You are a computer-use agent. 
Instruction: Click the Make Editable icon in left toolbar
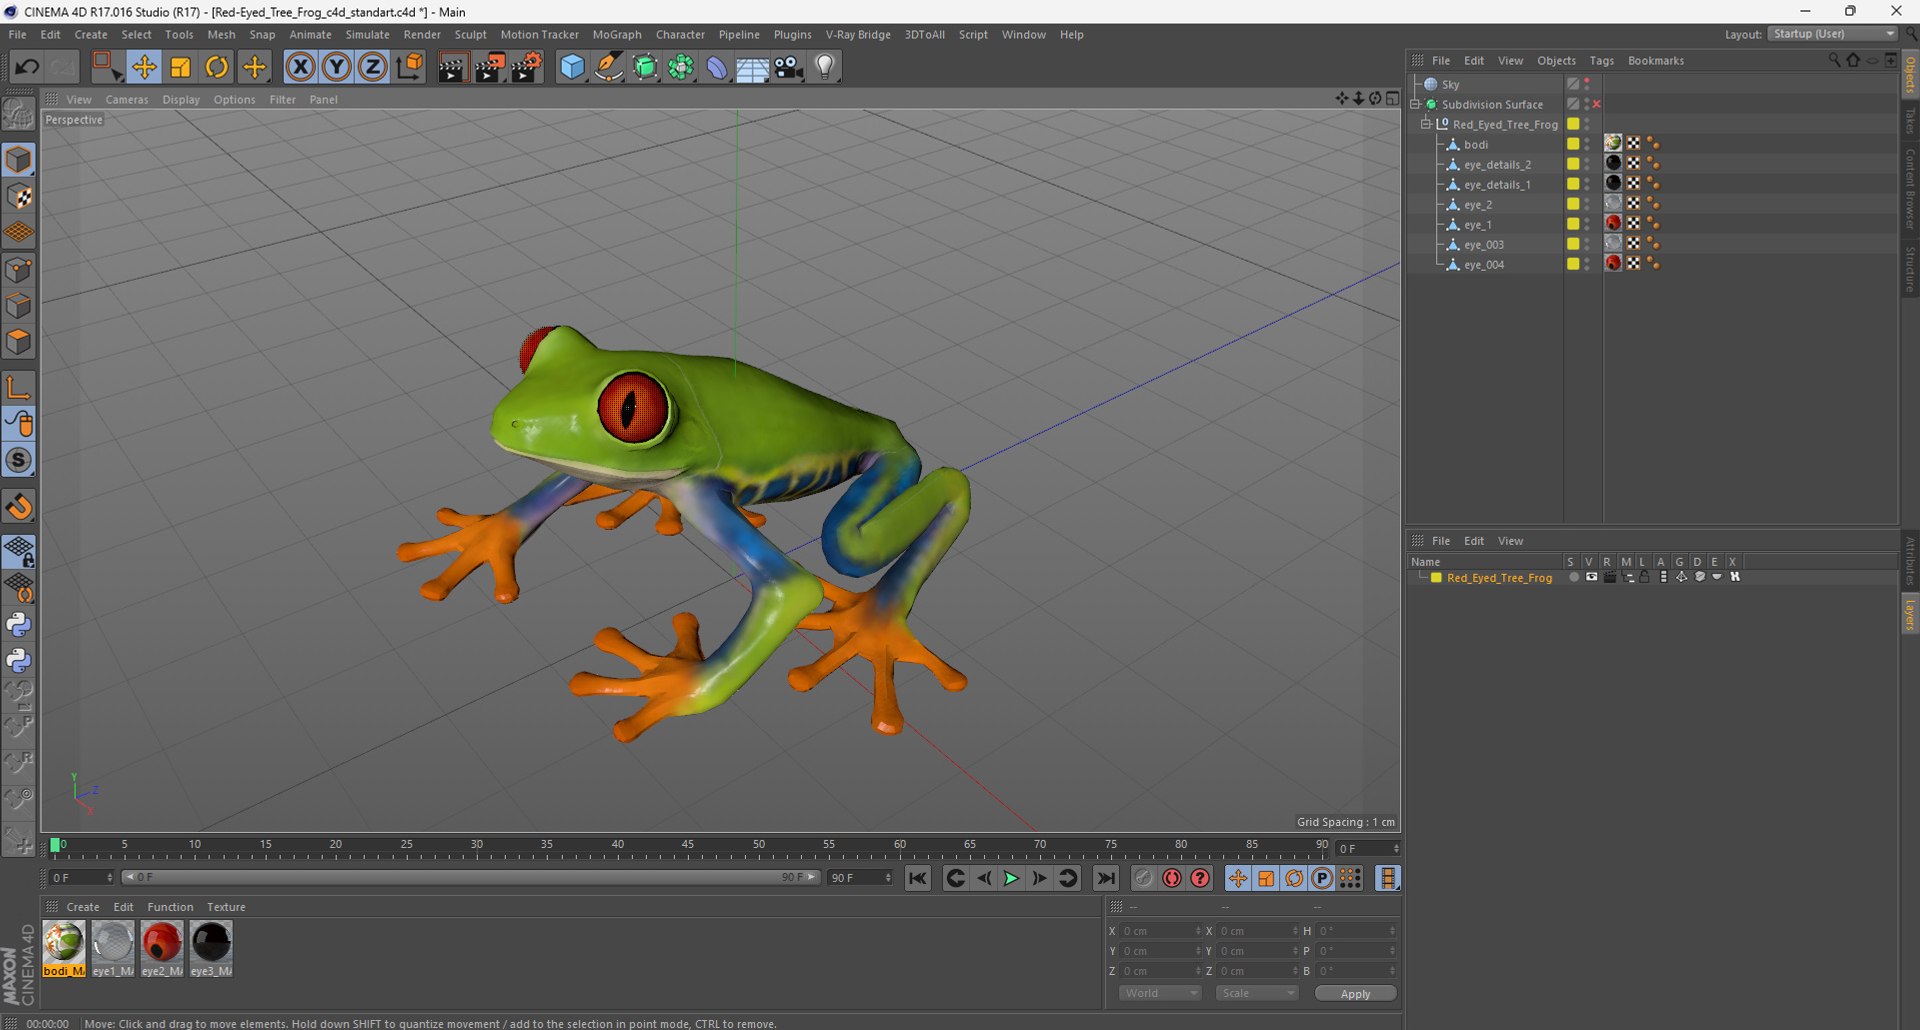(x=19, y=114)
